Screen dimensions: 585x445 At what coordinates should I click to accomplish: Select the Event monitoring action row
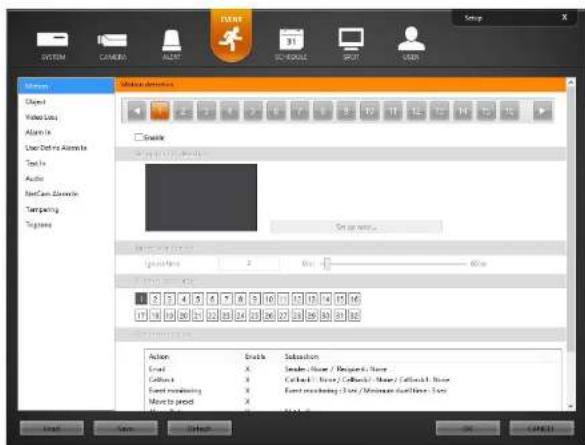[353, 391]
